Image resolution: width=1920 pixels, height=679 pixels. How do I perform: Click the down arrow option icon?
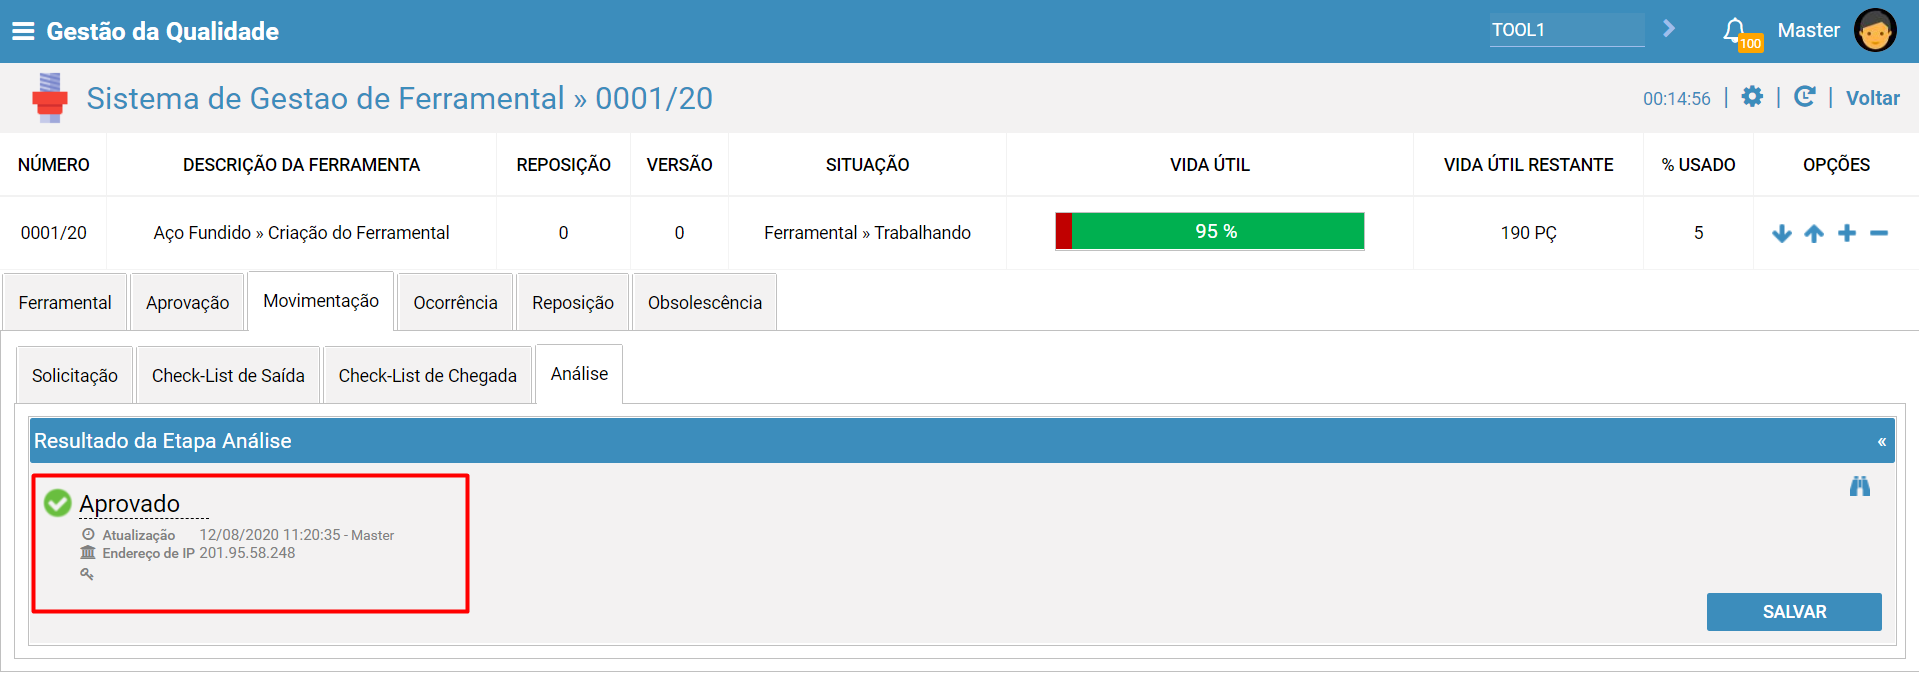tap(1781, 233)
